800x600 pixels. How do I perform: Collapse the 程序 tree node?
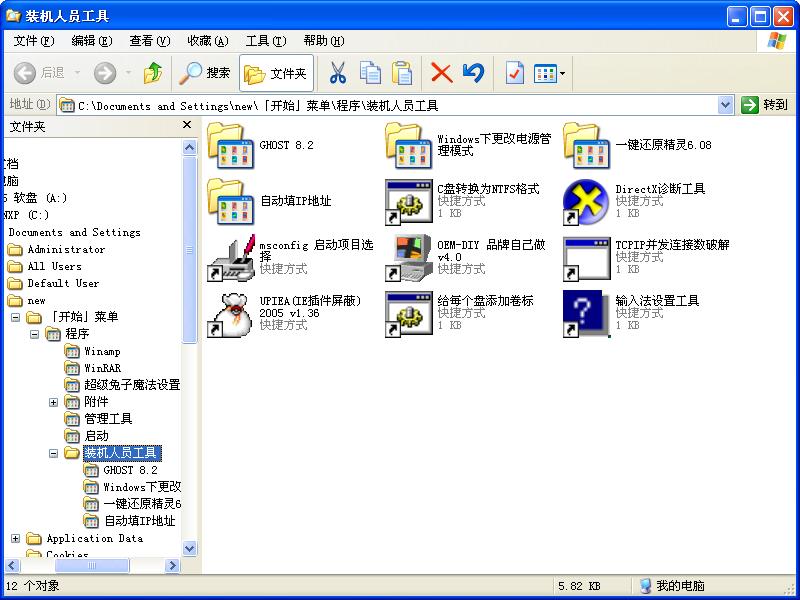click(x=34, y=335)
